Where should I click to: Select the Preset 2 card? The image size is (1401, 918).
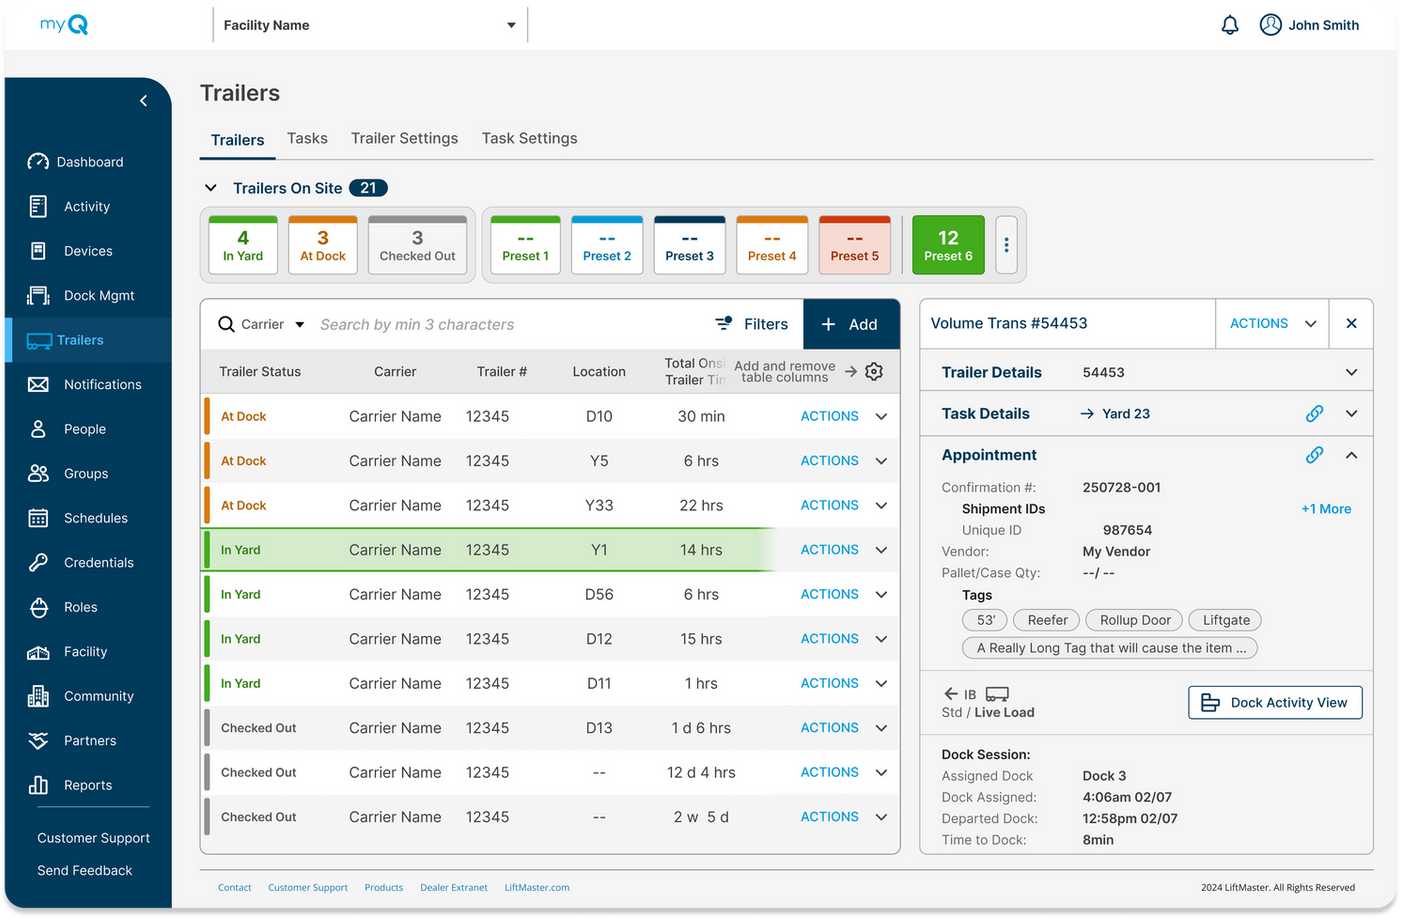(x=607, y=245)
